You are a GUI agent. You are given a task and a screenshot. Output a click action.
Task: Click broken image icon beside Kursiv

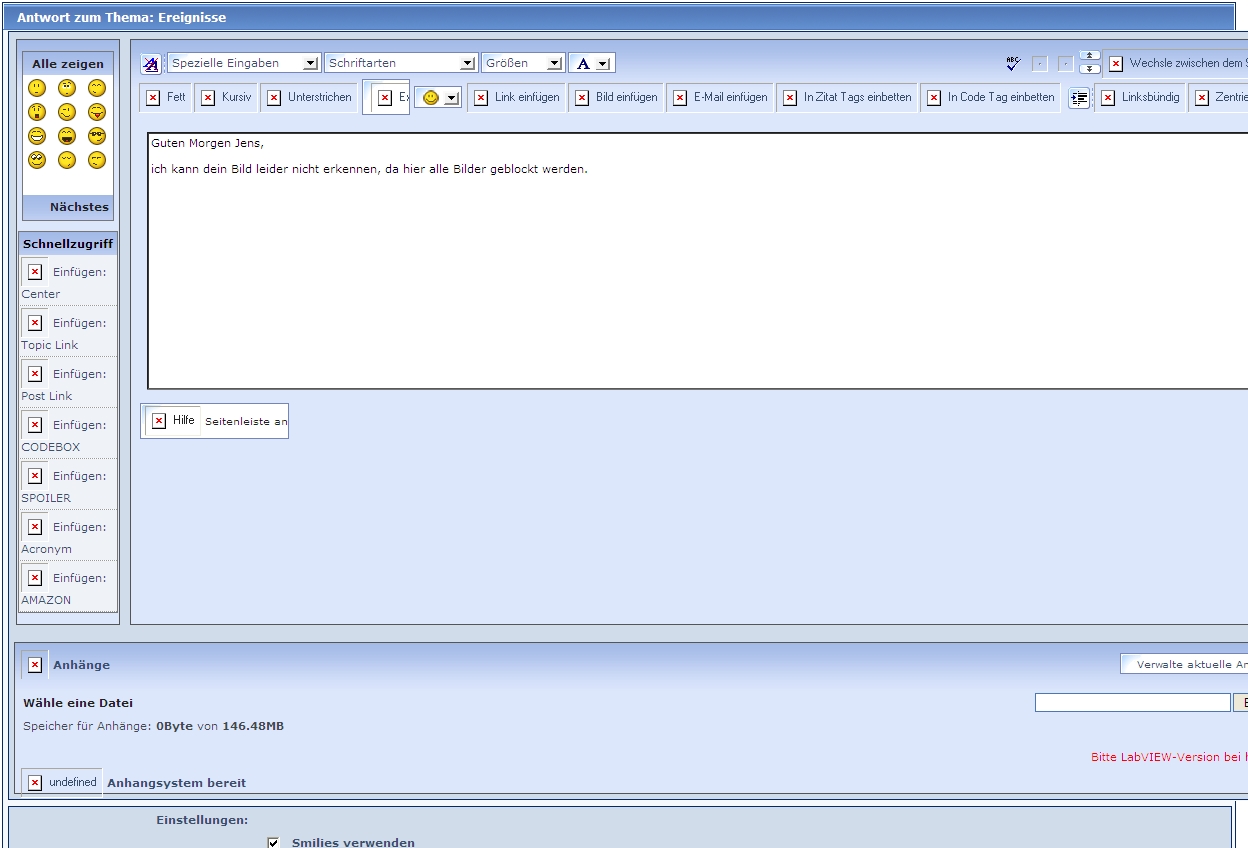tap(208, 98)
